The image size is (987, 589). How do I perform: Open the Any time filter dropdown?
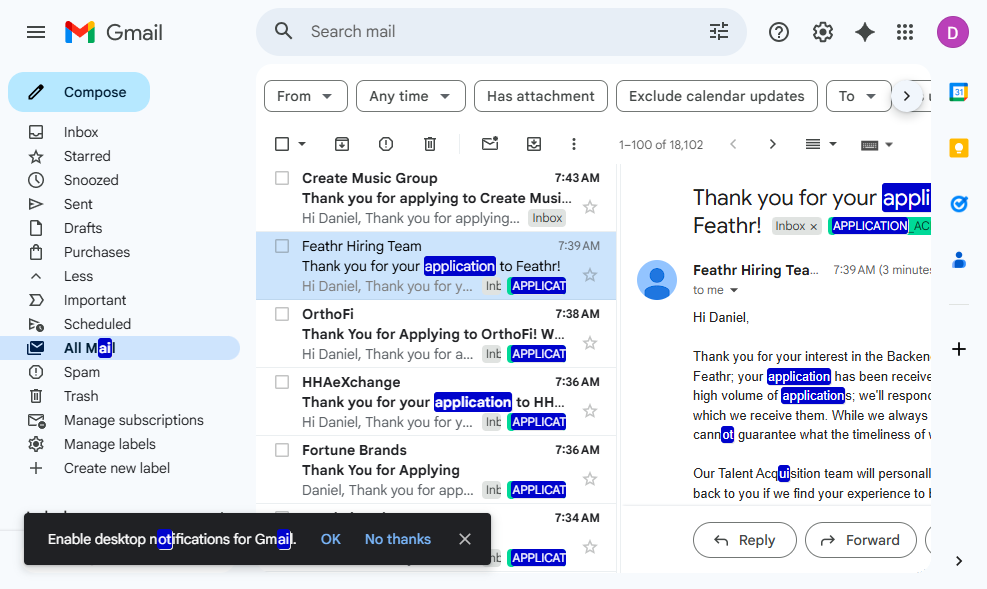[x=410, y=96]
